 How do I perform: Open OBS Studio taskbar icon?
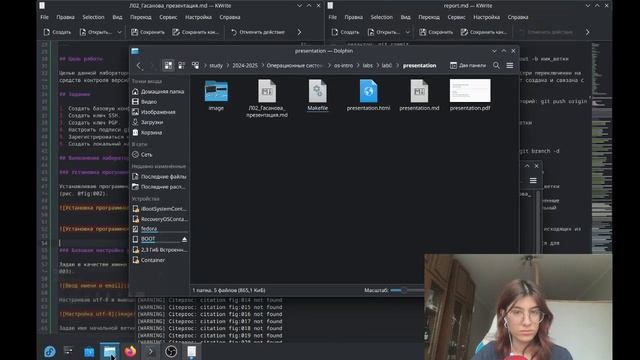tap(171, 351)
